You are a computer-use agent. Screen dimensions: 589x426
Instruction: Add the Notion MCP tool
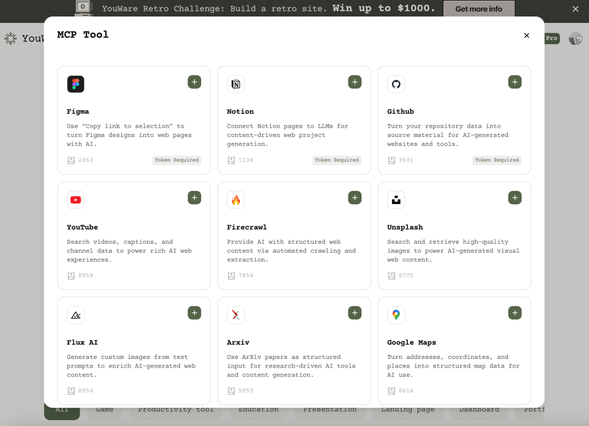click(355, 82)
